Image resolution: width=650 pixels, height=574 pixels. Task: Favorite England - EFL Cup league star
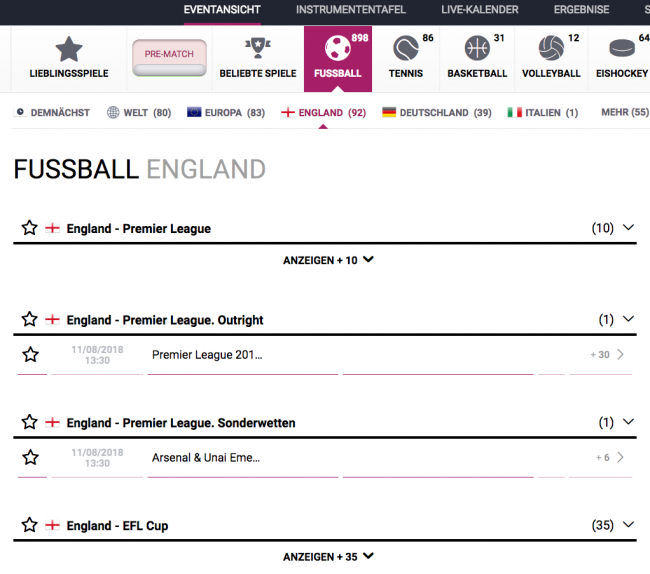point(30,525)
